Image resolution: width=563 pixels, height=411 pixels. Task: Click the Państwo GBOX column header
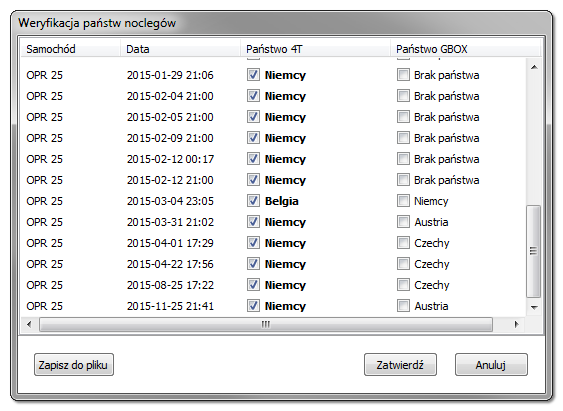[465, 49]
